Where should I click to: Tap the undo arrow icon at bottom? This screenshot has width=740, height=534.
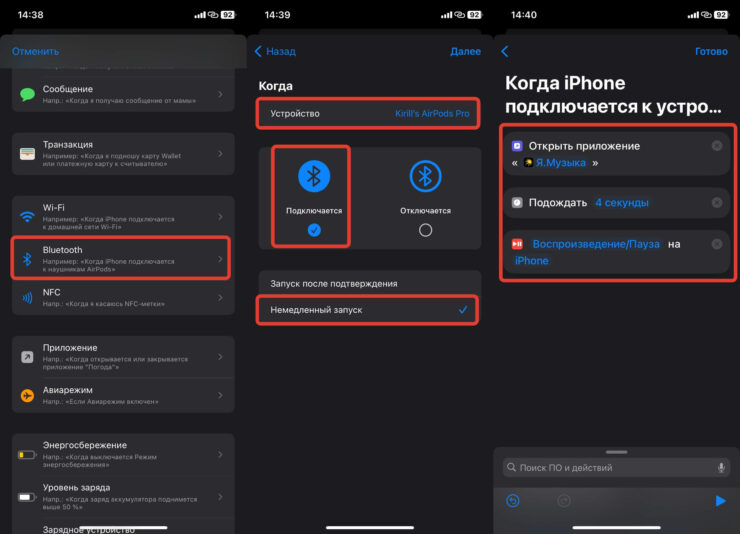[x=513, y=501]
